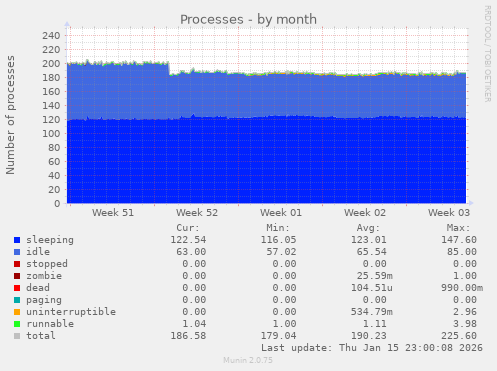Click the 'Munin 2.0.75' version text

pyautogui.click(x=248, y=360)
